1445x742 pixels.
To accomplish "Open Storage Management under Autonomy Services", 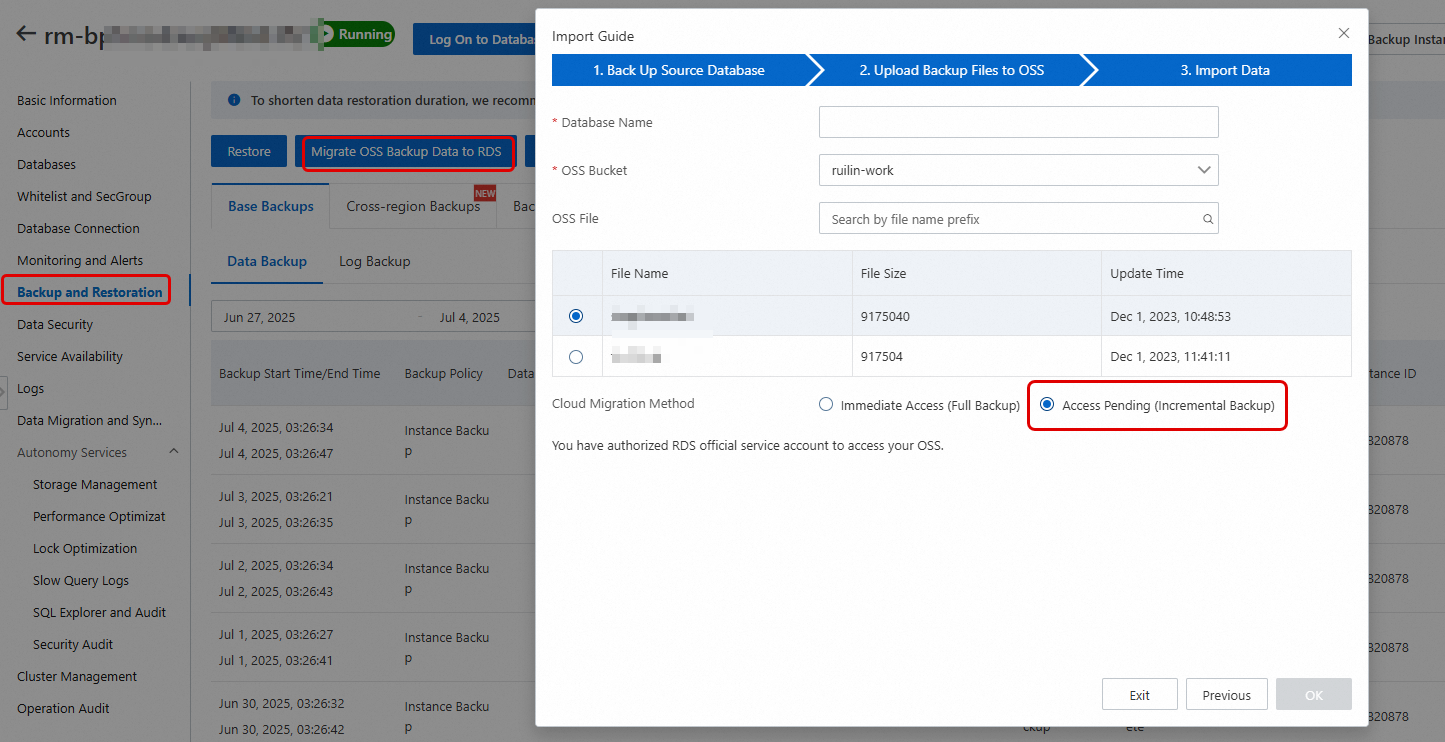I will [x=95, y=484].
